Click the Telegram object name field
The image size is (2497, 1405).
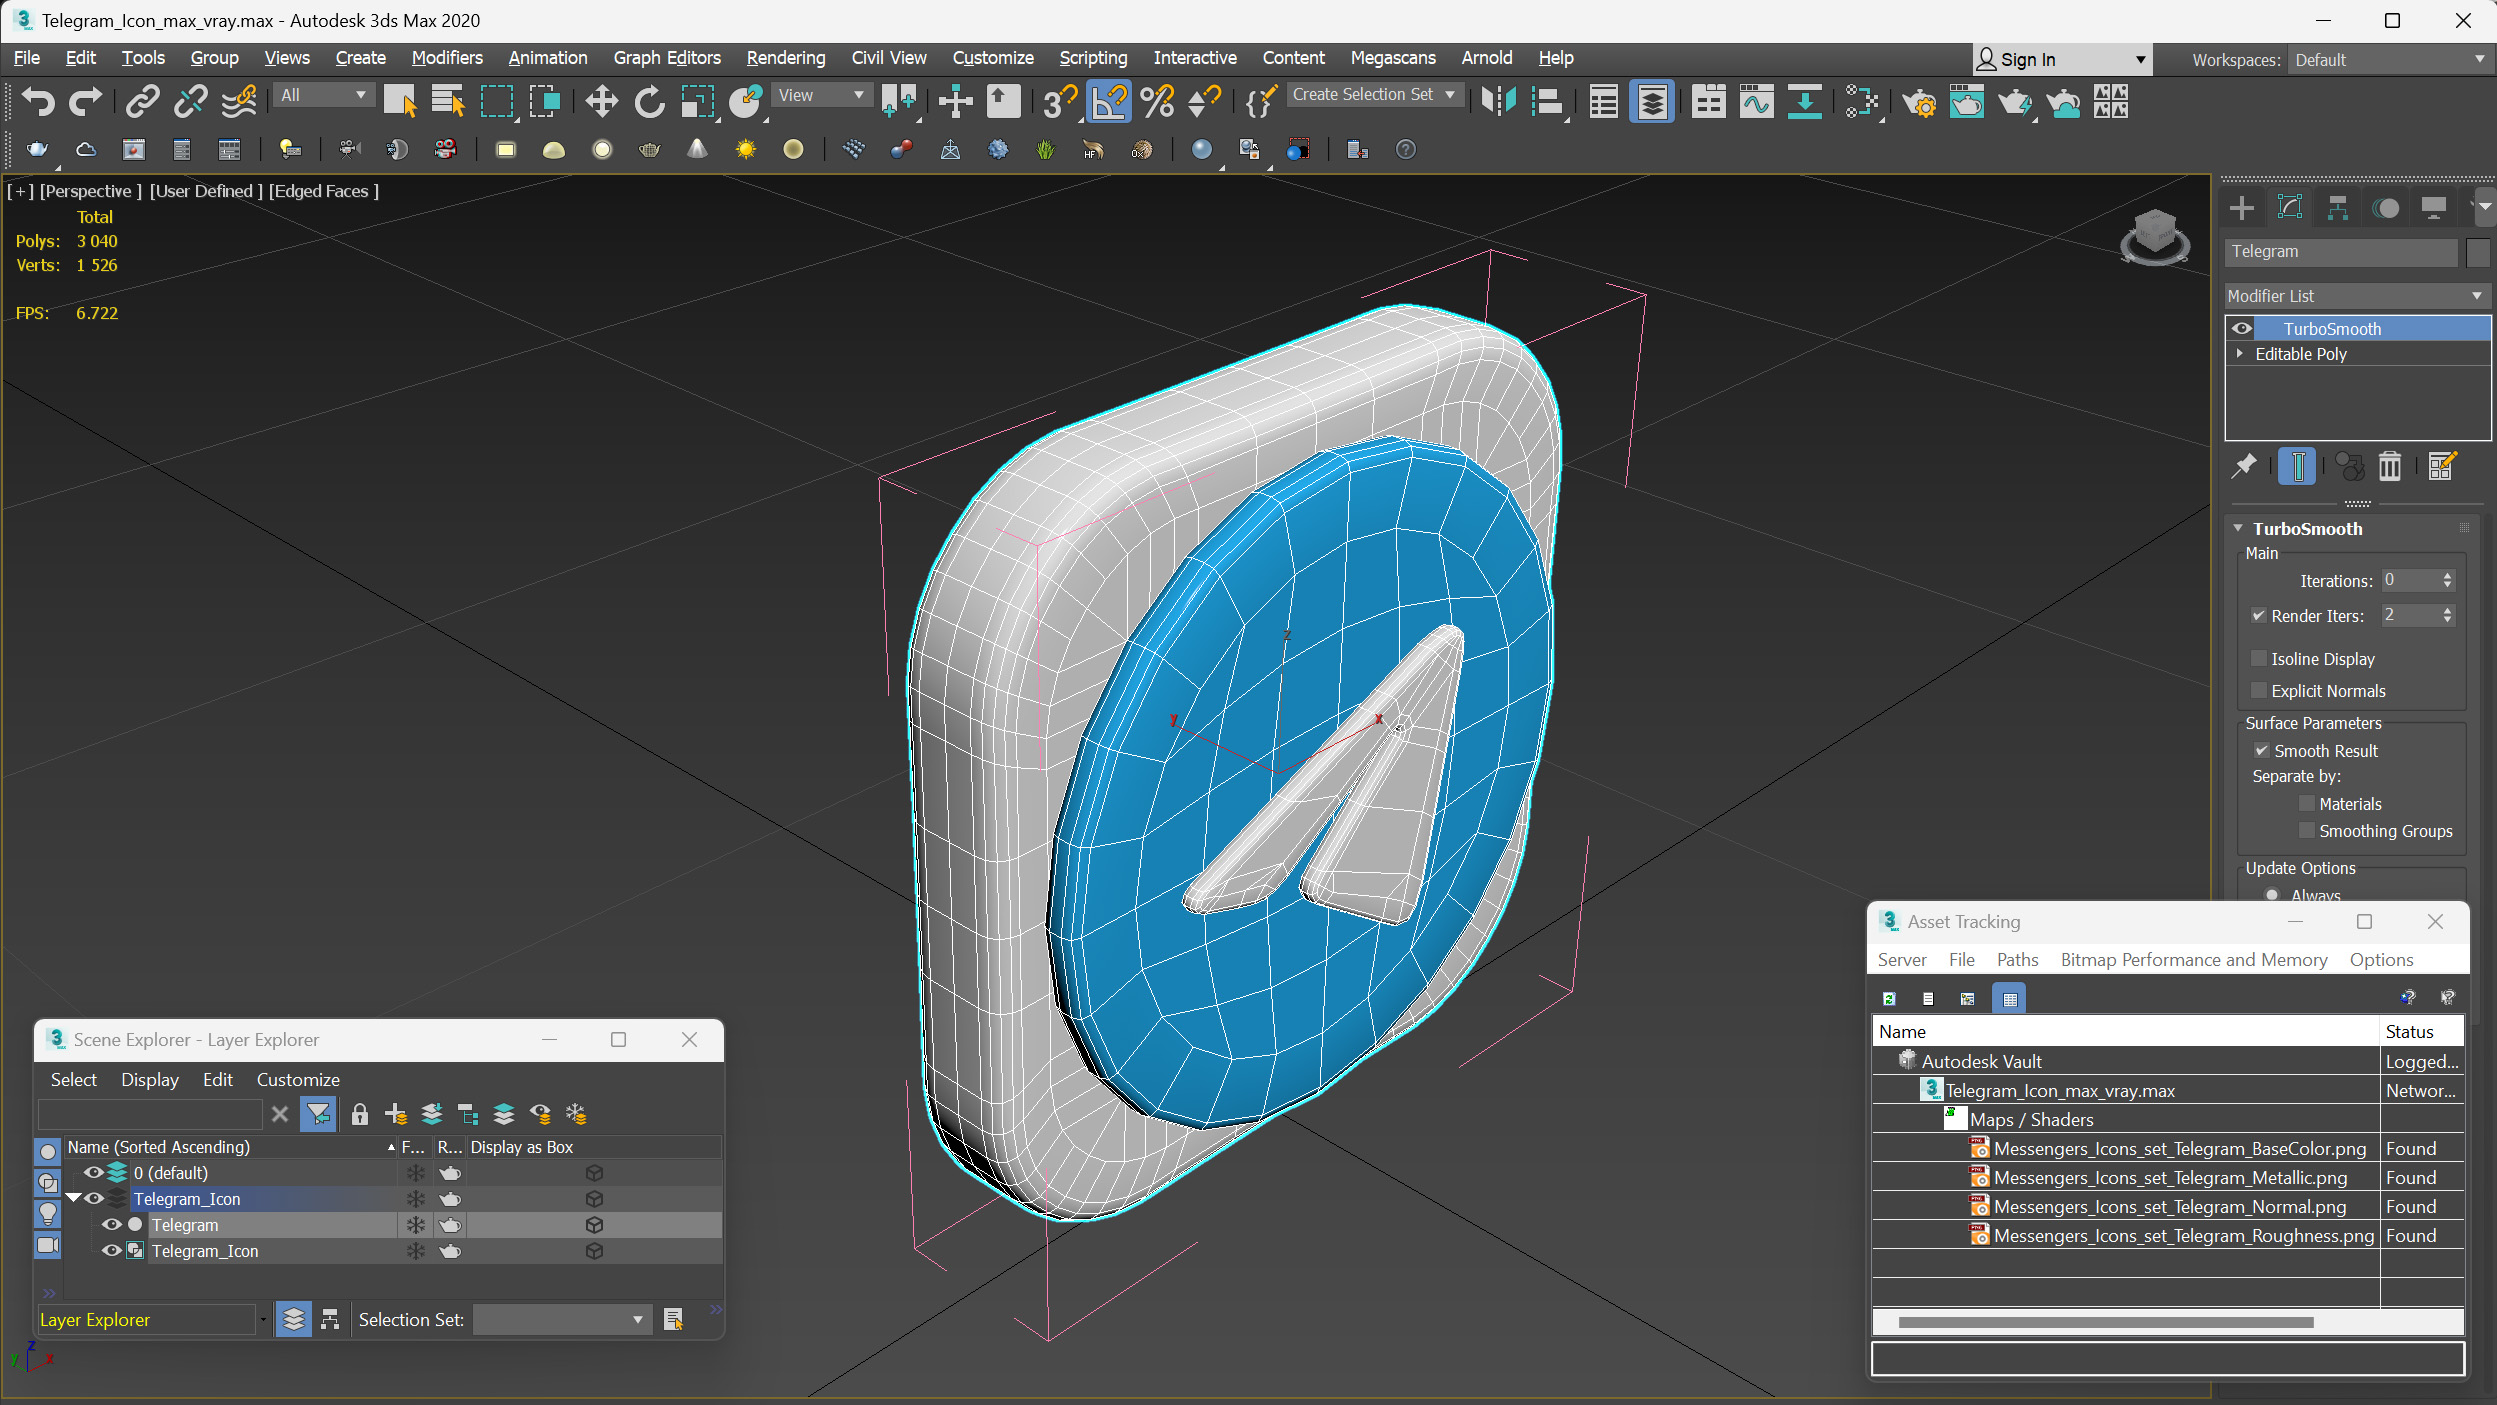(x=2340, y=252)
